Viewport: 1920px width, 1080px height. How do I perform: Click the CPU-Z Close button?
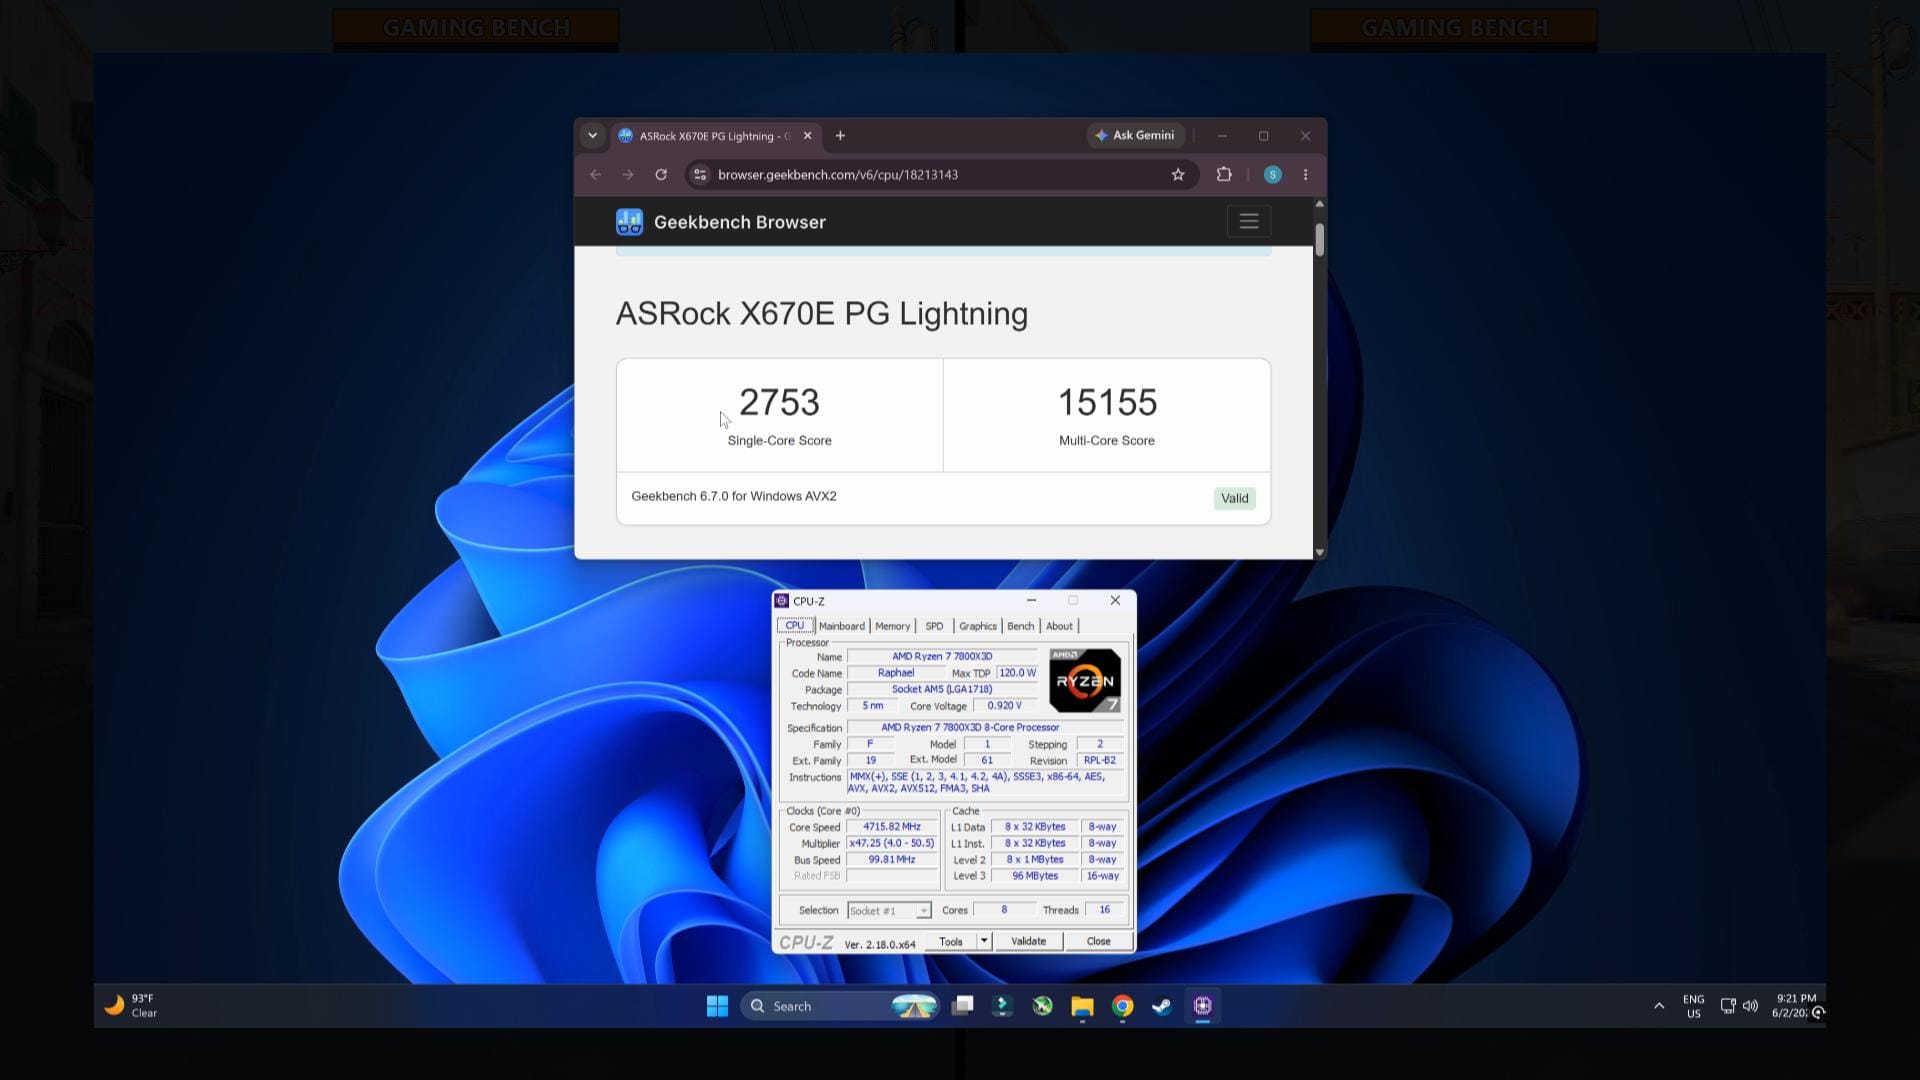pyautogui.click(x=1098, y=942)
